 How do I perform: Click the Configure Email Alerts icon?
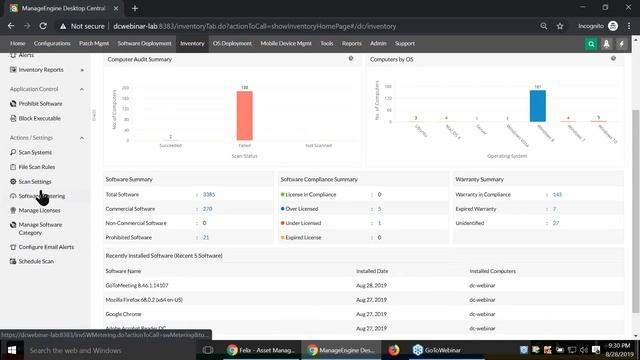coord(13,247)
